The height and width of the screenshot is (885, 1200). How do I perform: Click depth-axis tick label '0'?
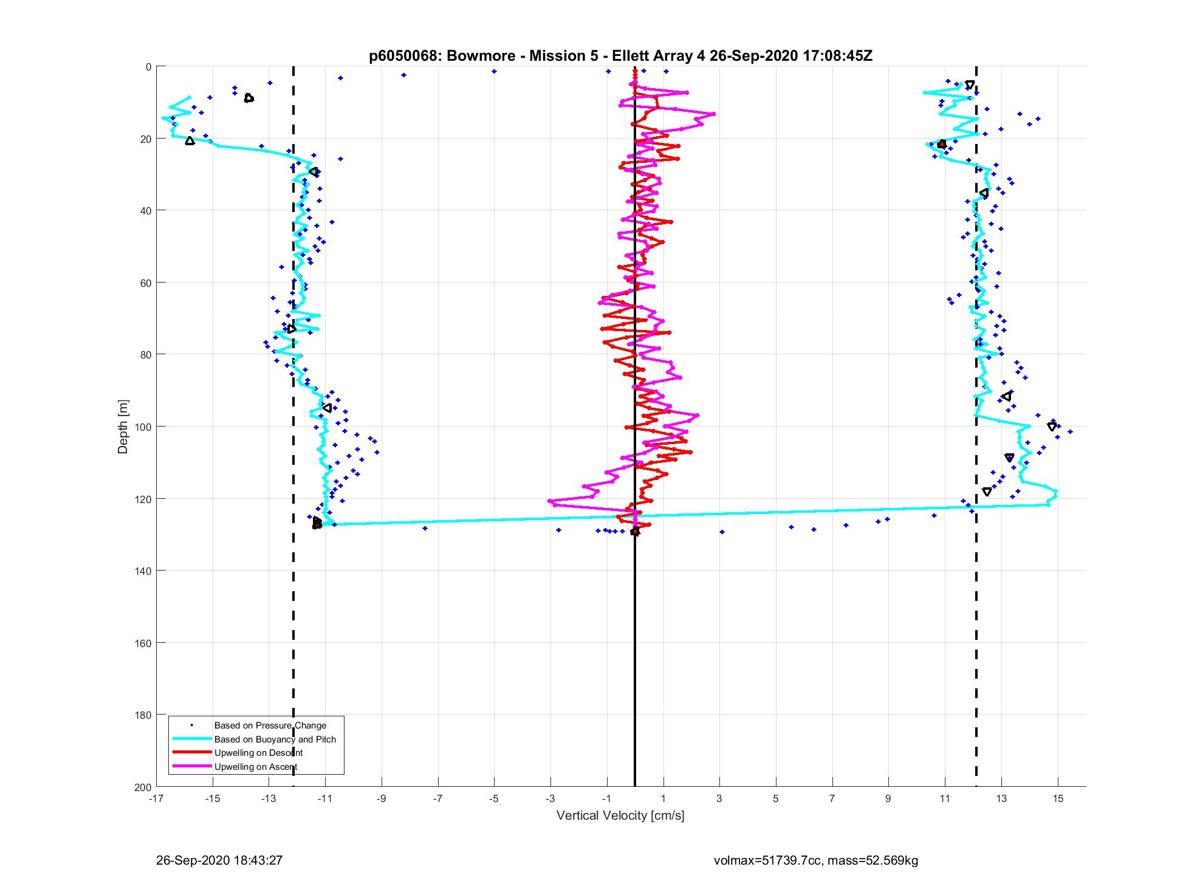(148, 67)
